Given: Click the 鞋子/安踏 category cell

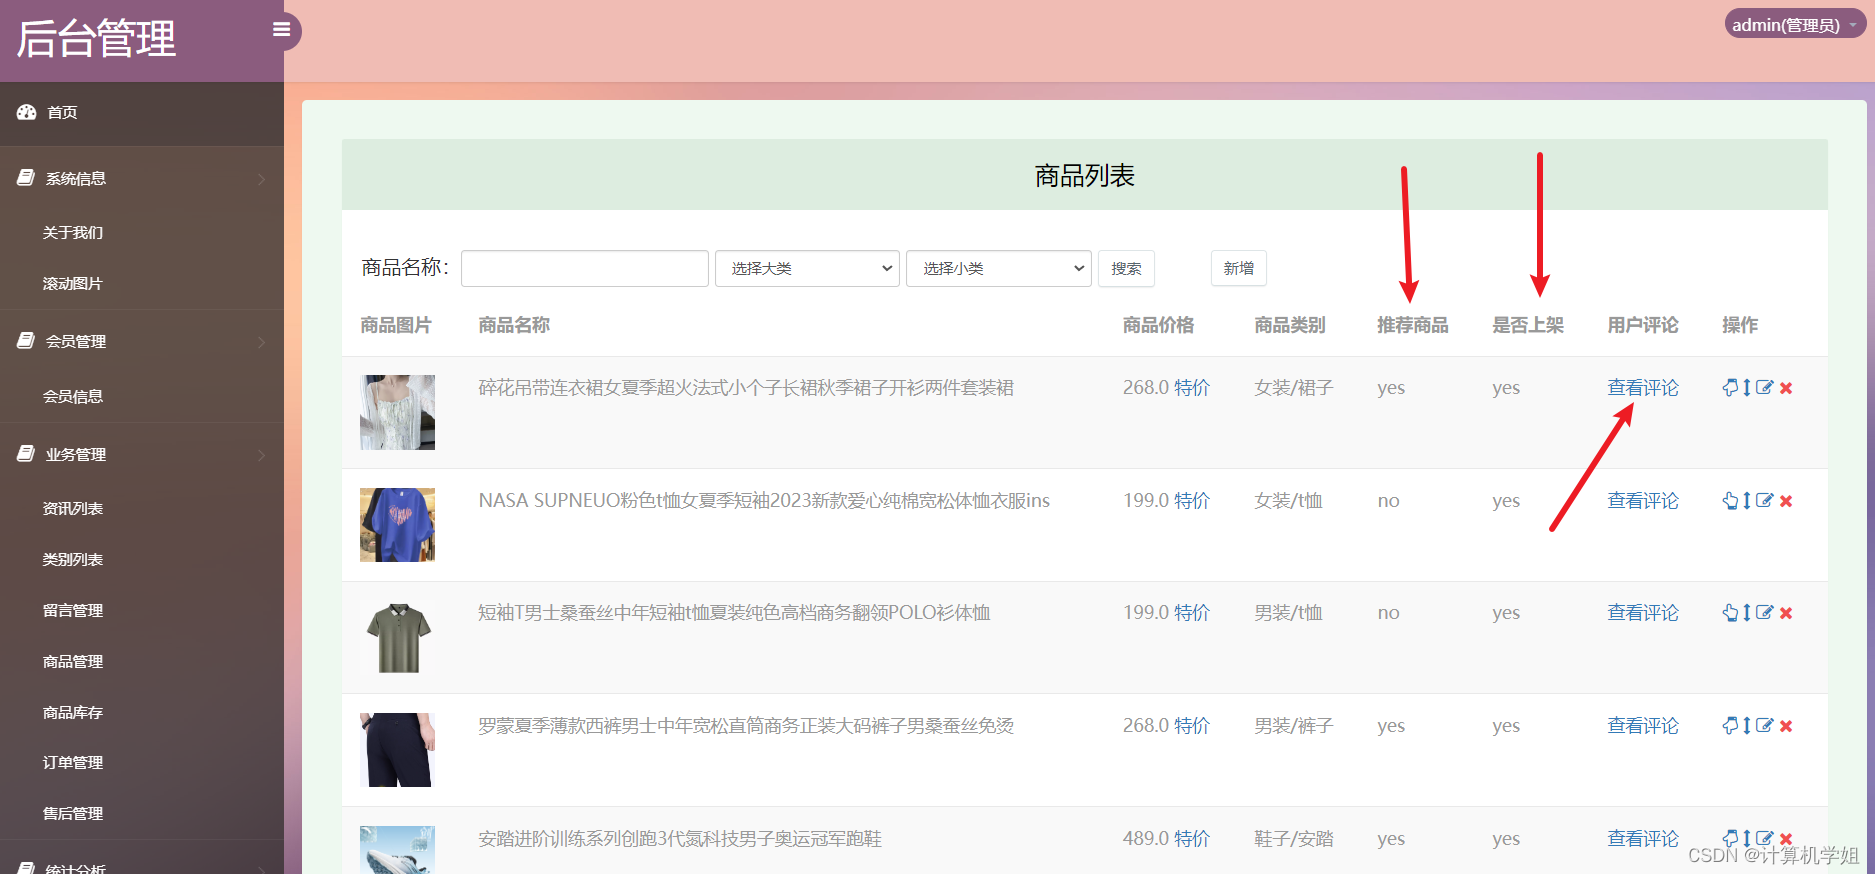Looking at the screenshot, I should tap(1294, 838).
